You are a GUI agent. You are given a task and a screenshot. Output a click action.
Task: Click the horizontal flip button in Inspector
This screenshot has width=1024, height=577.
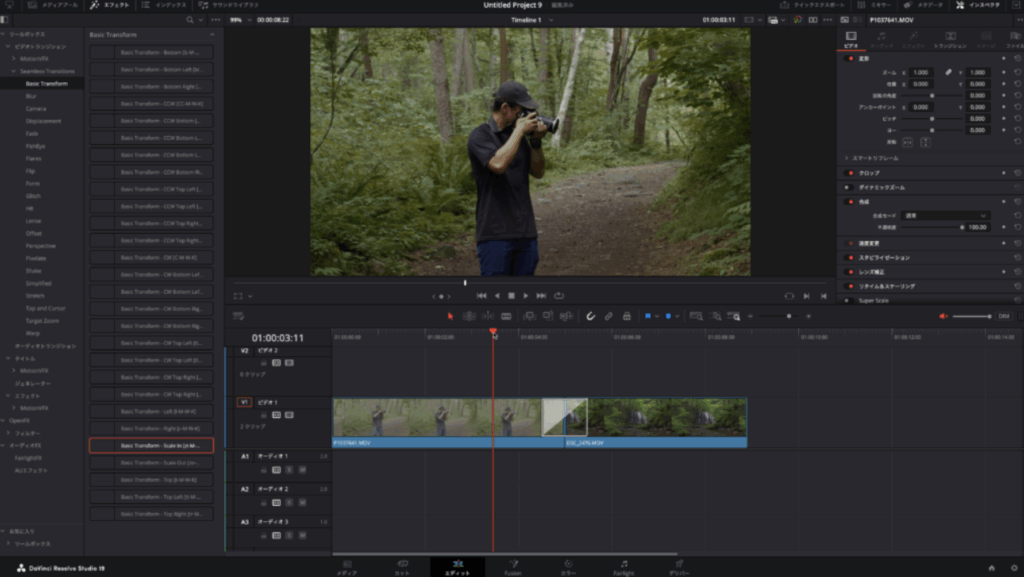[908, 142]
